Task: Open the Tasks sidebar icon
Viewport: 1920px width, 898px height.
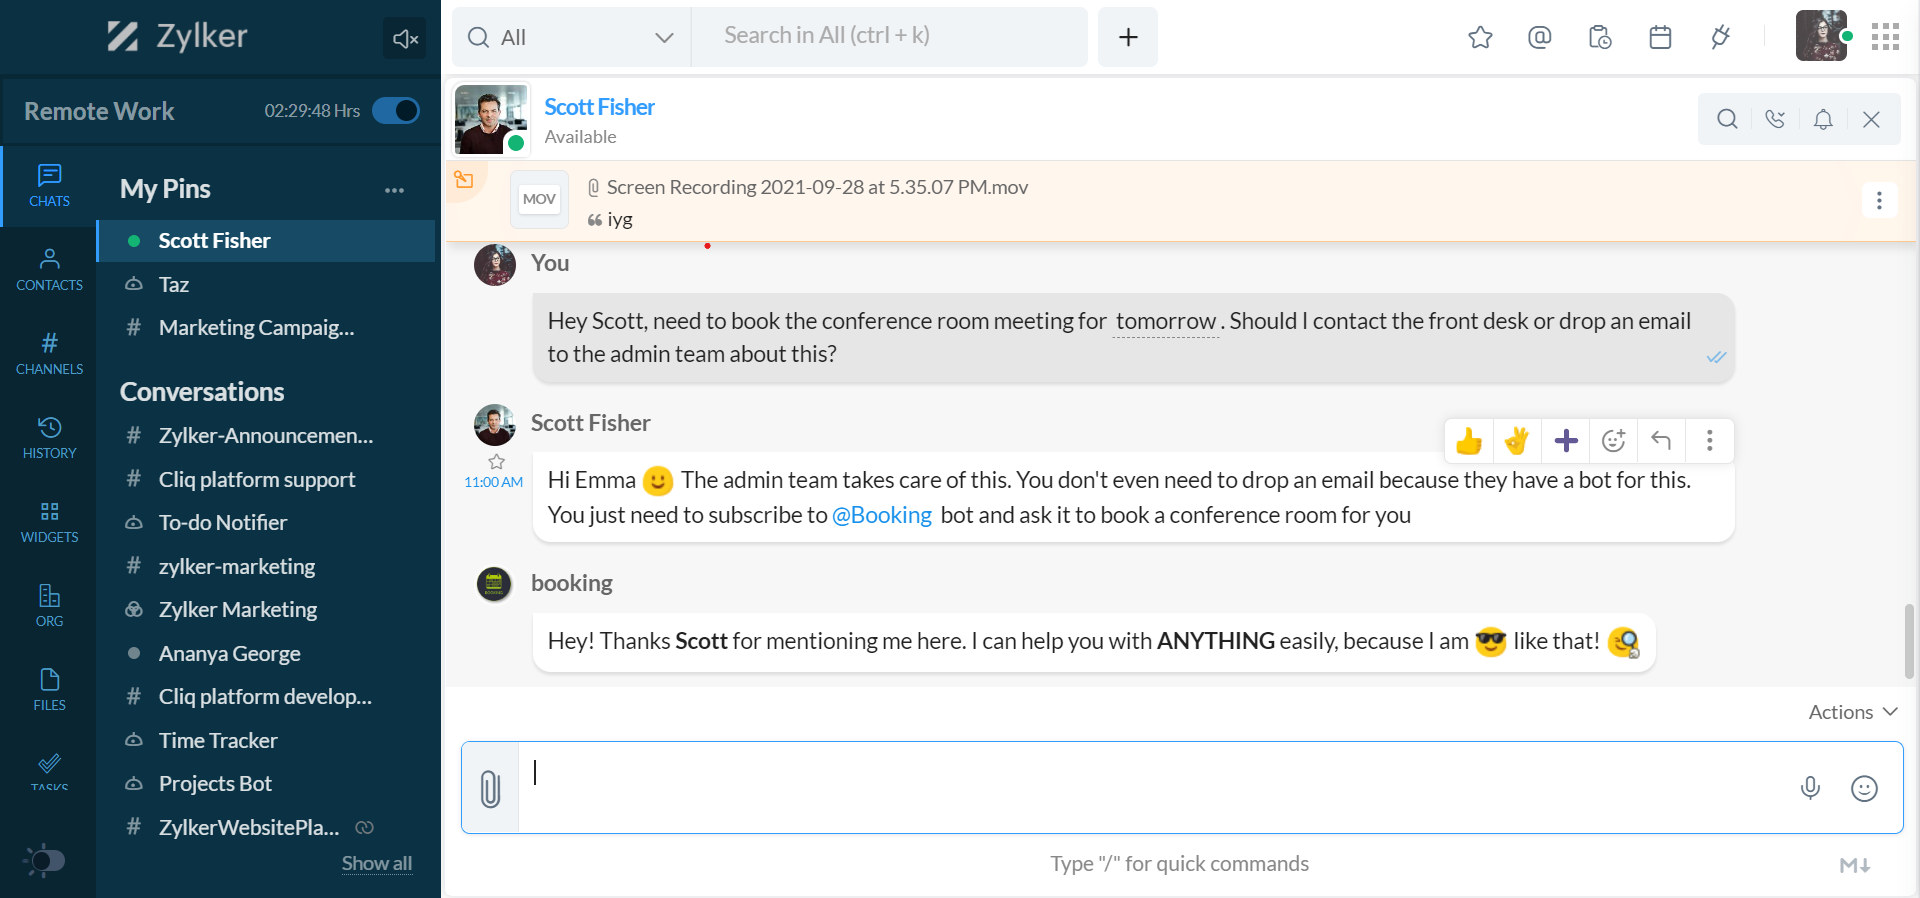Action: (x=49, y=770)
